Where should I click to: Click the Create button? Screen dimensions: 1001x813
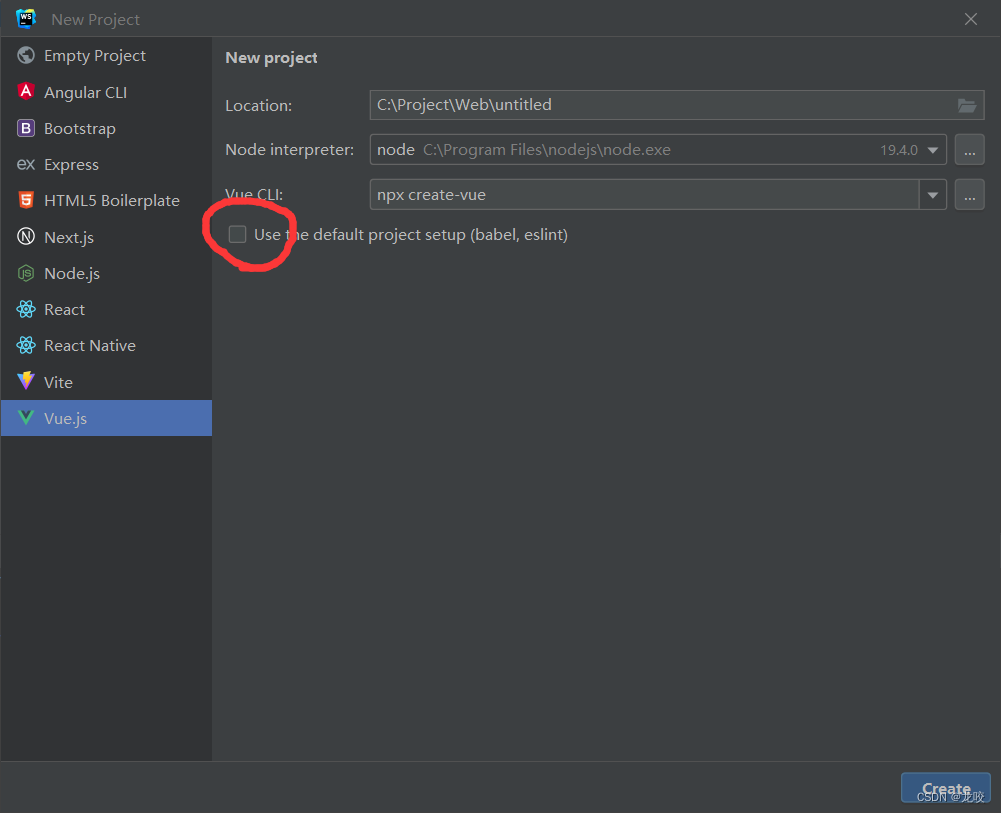[x=945, y=788]
